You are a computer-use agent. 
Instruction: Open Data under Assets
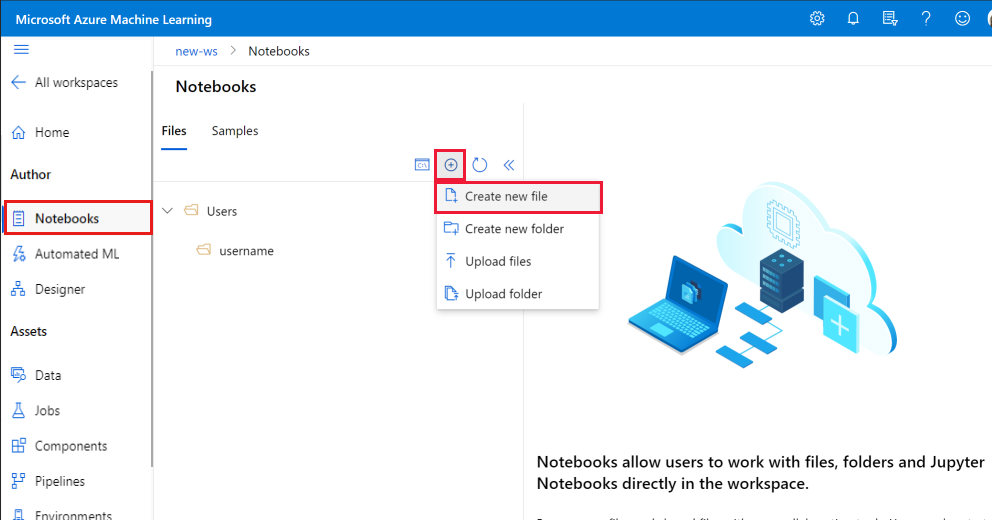click(36, 375)
